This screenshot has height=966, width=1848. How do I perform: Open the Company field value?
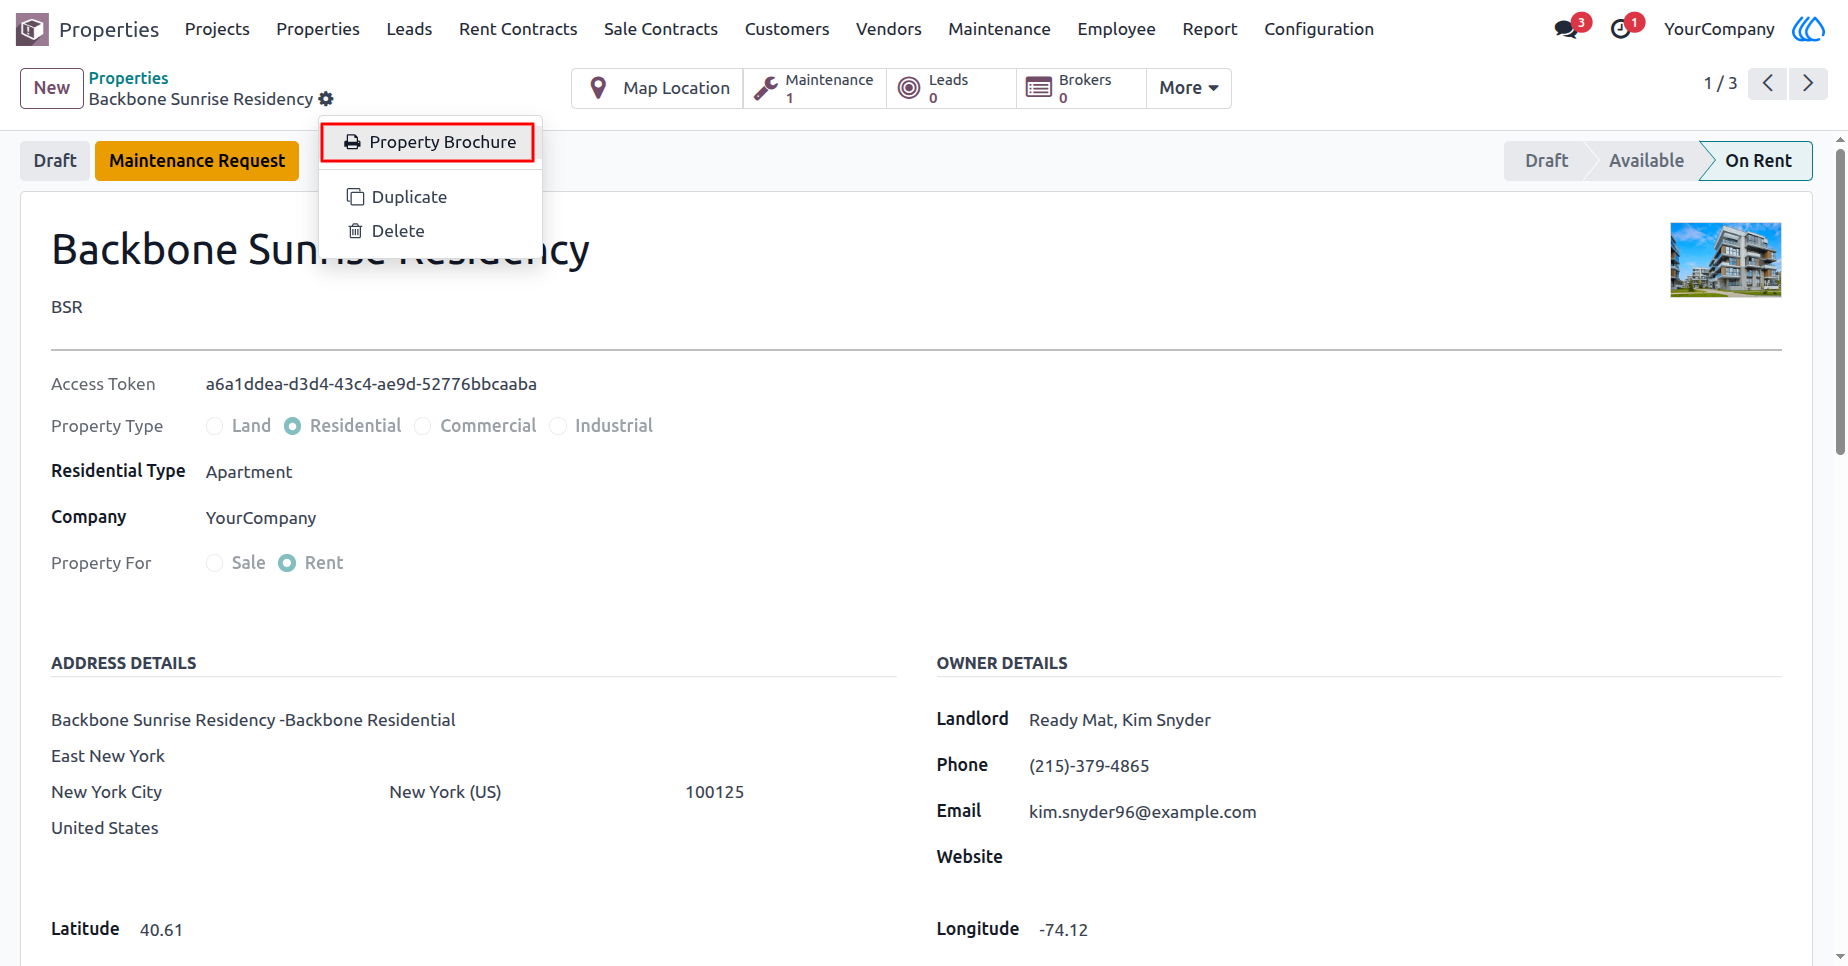[x=261, y=518]
